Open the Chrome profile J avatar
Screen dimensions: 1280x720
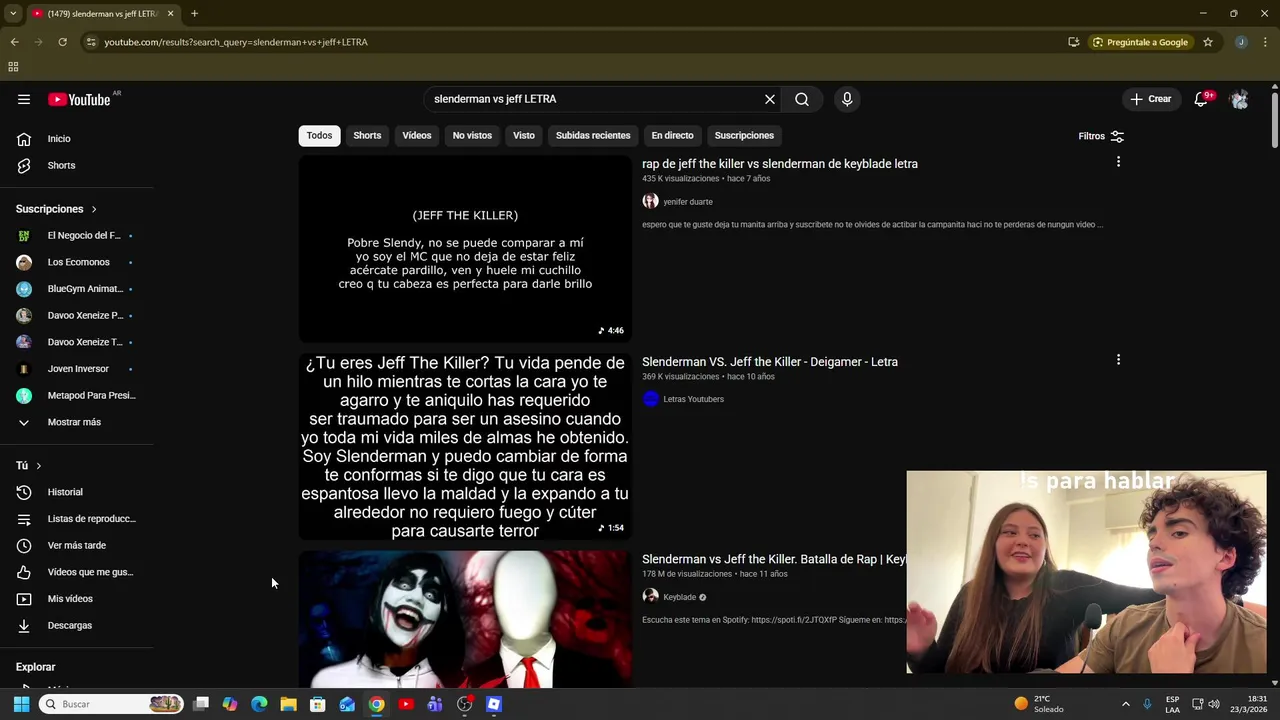click(x=1241, y=42)
